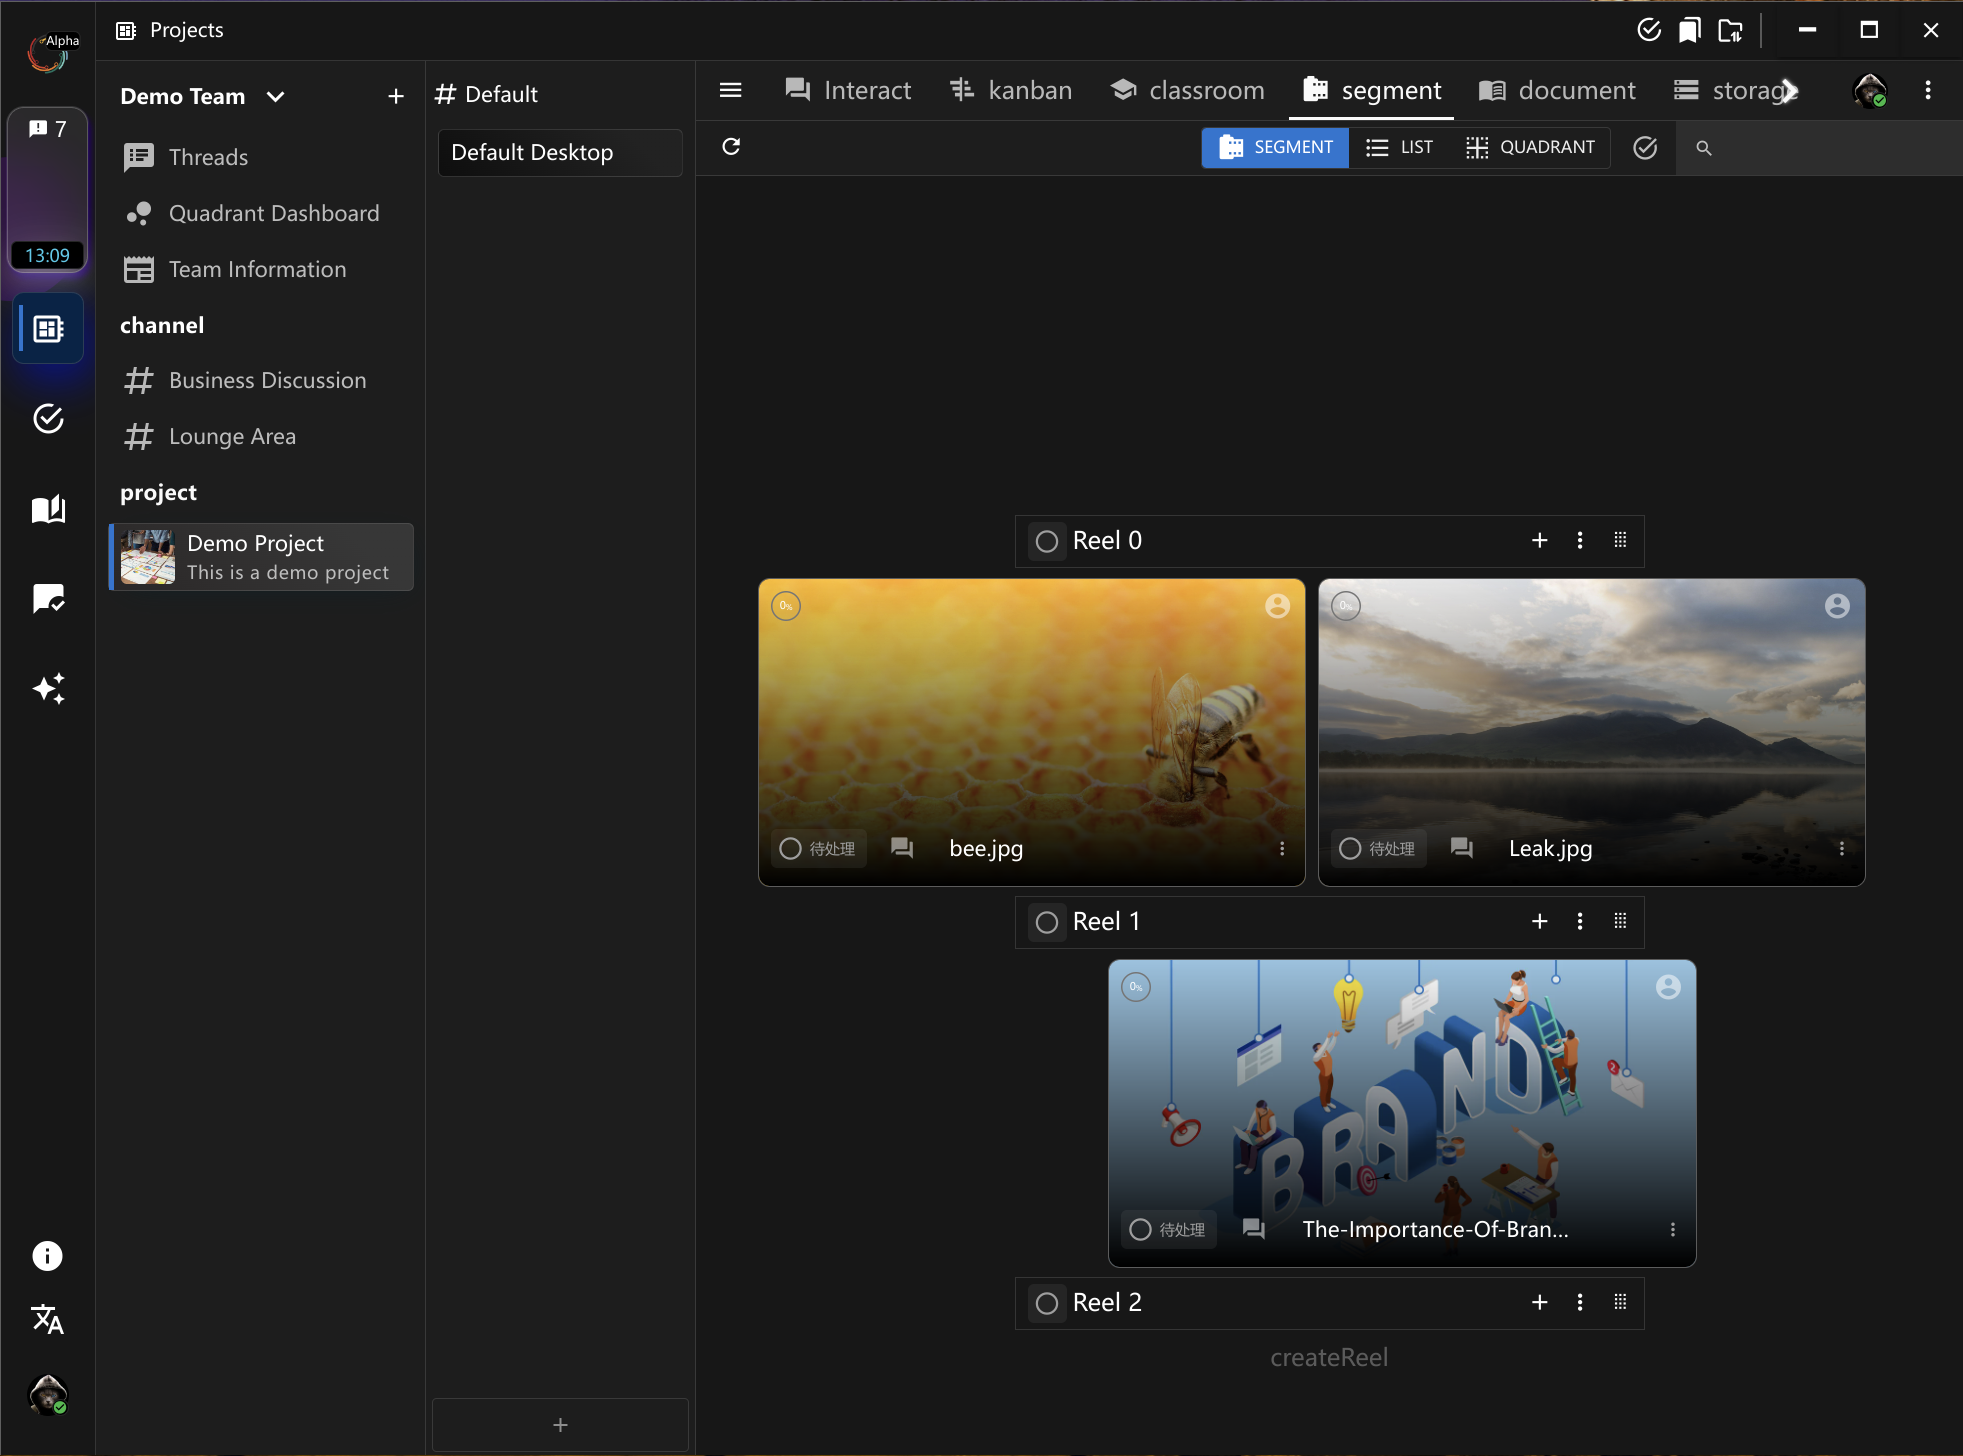Viewport: 1963px width, 1456px height.
Task: Click the add button on Reel 1
Action: point(1541,921)
